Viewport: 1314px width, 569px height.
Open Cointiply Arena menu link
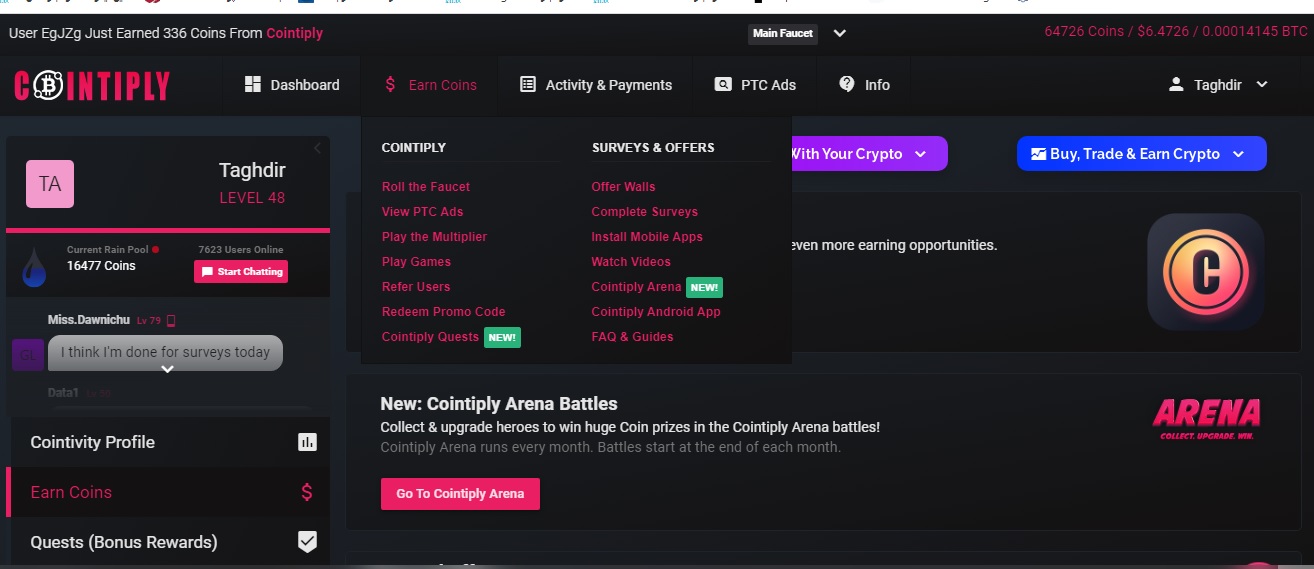point(636,287)
